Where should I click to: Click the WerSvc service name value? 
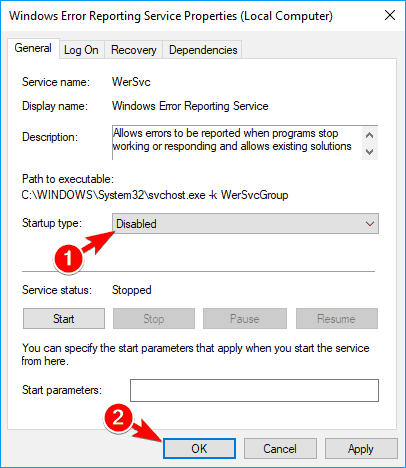(x=131, y=82)
